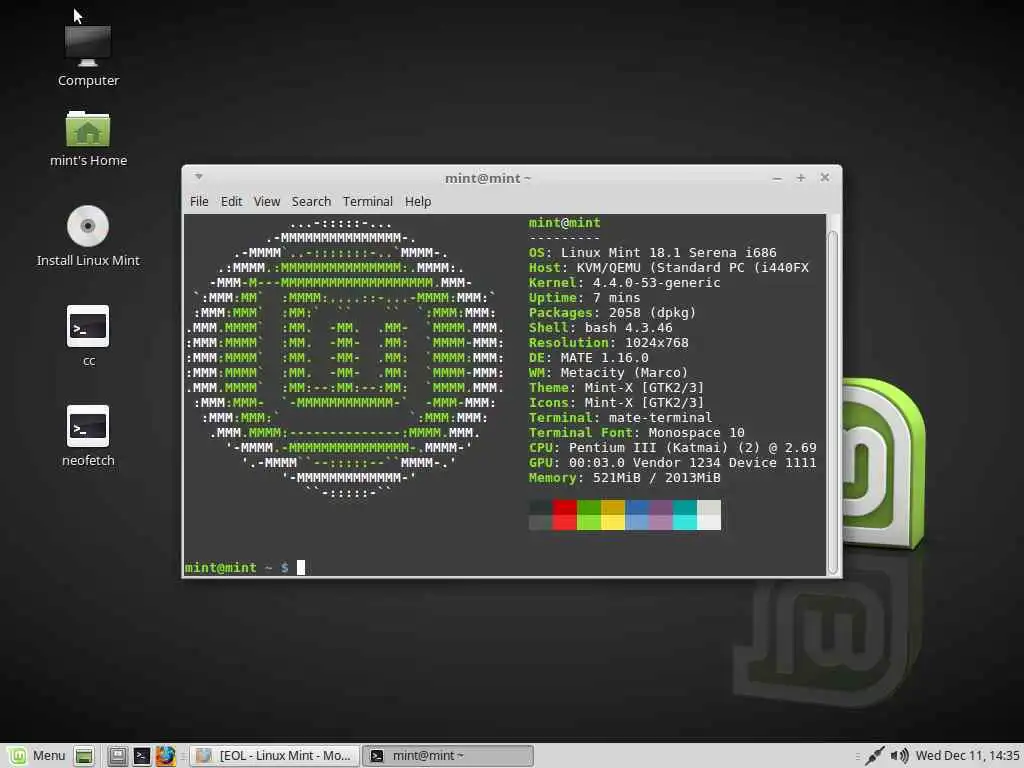Open the terminal View menu
1024x768 pixels.
pos(266,201)
